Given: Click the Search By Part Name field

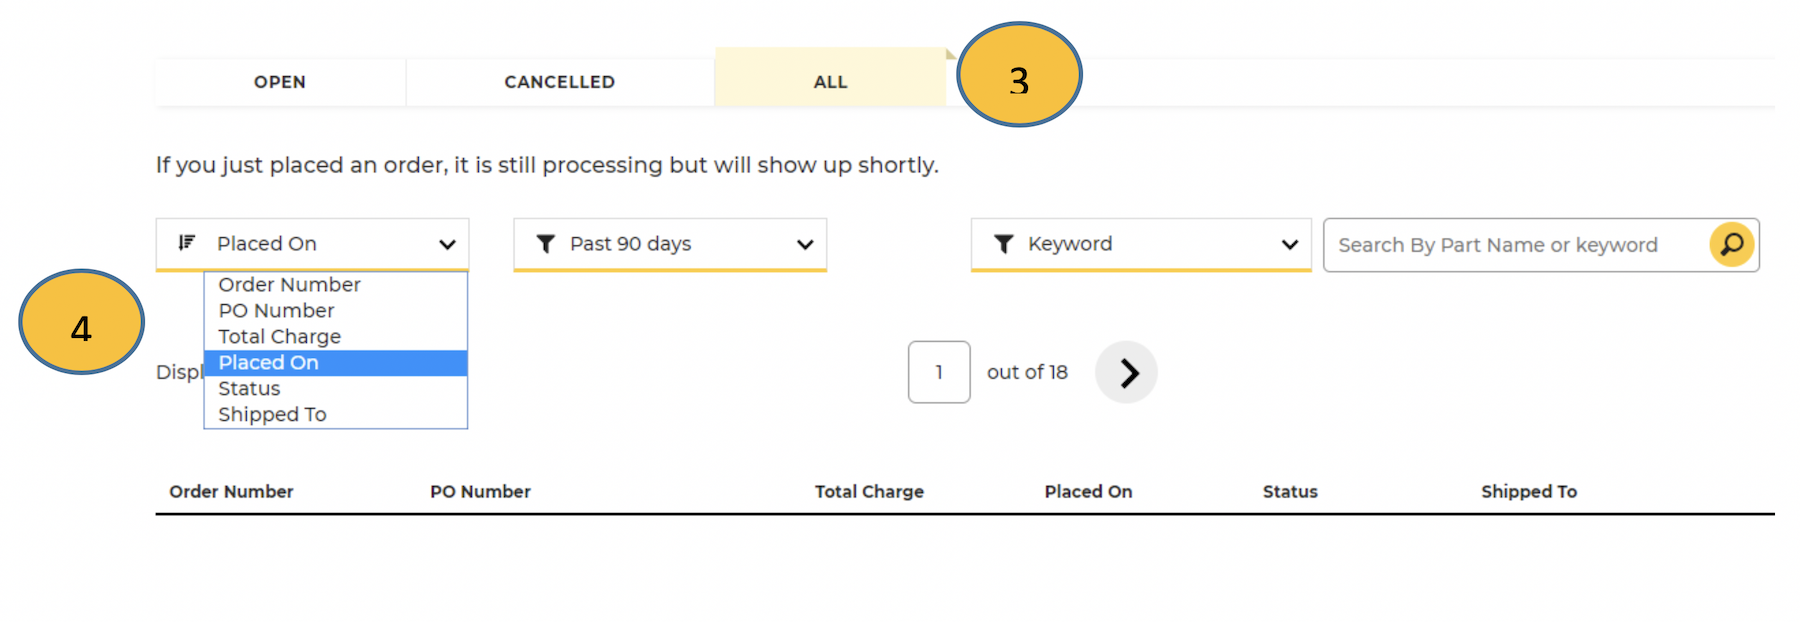Looking at the screenshot, I should coord(1500,244).
